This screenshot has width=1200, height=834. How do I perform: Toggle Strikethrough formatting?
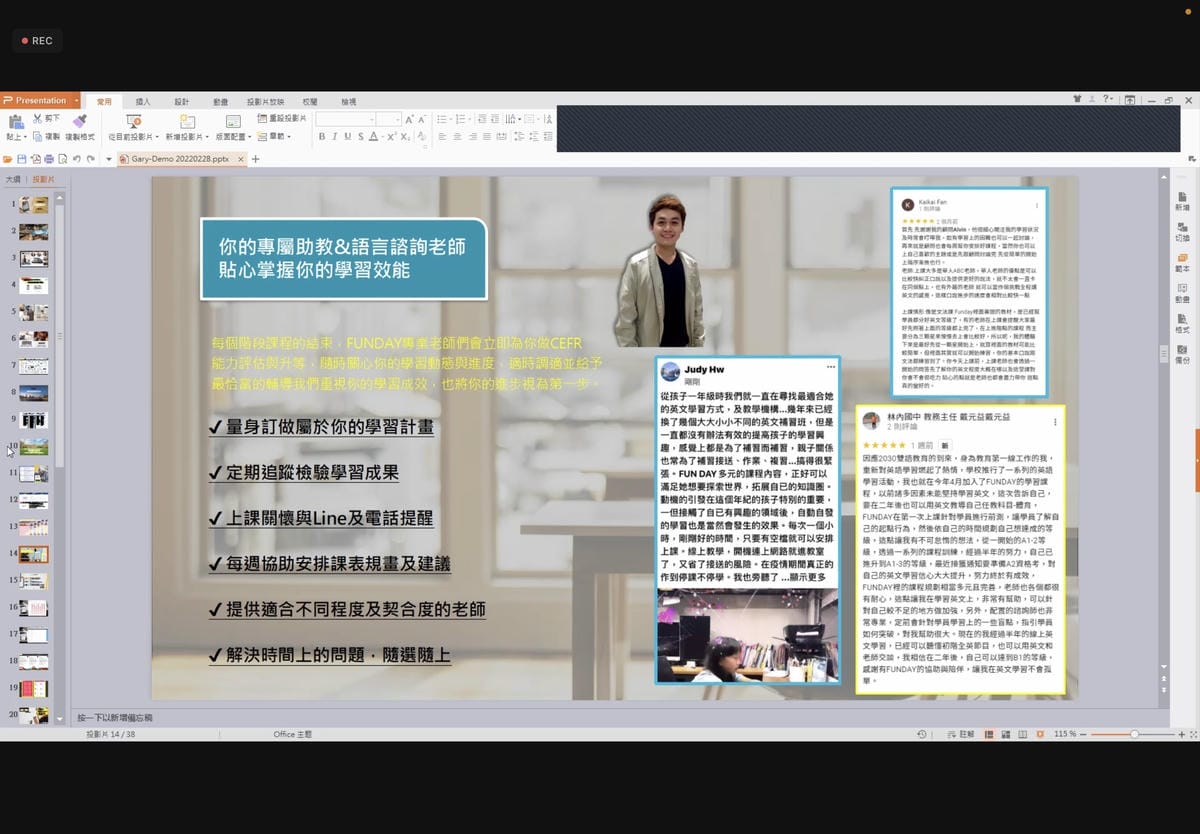pos(361,136)
